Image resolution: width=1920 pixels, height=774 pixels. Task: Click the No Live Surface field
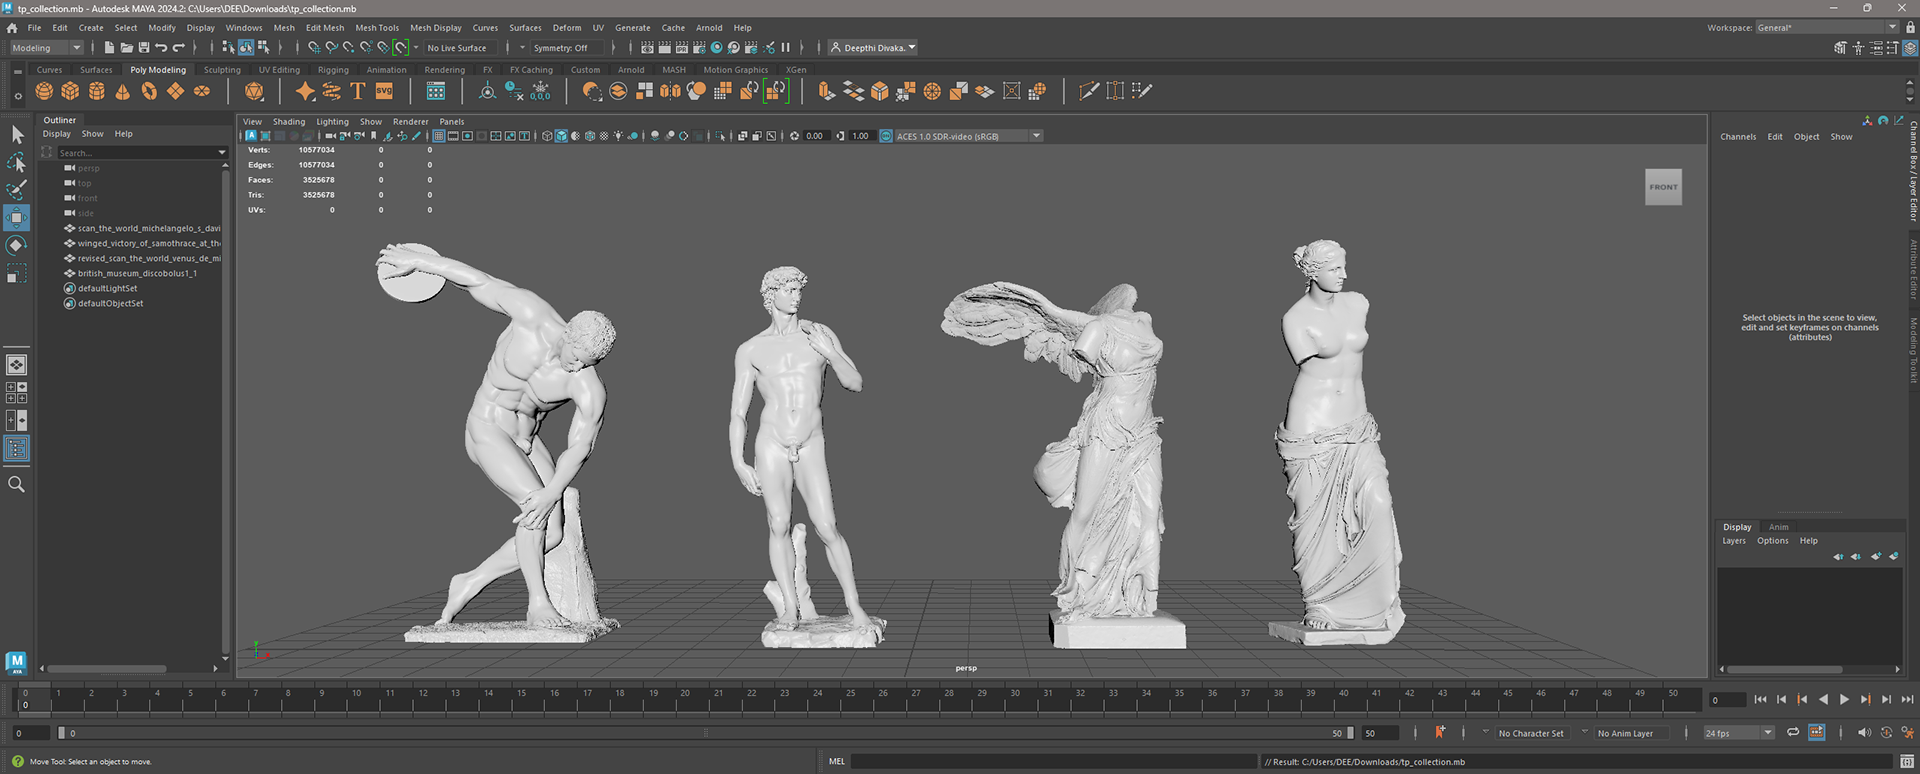[461, 48]
